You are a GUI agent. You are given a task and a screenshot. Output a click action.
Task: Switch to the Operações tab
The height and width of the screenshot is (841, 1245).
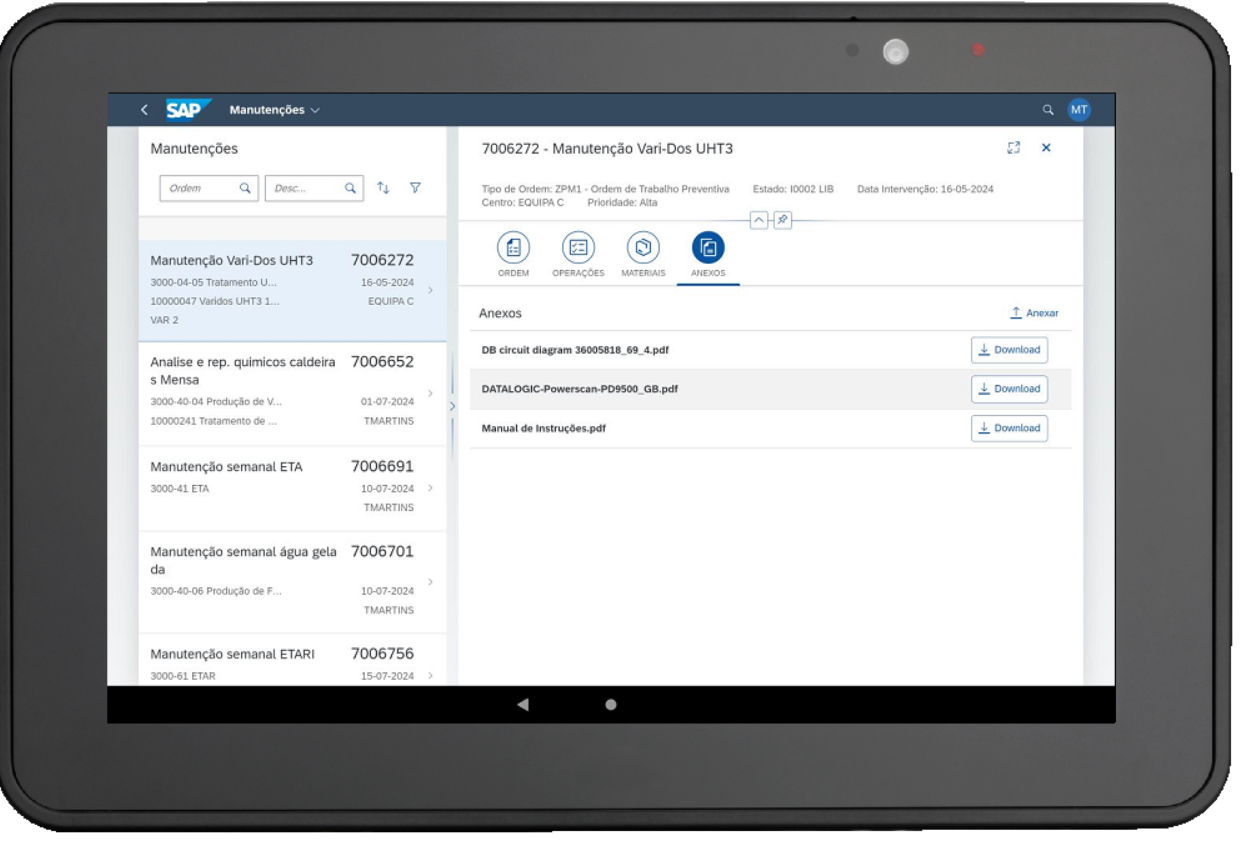(x=577, y=247)
